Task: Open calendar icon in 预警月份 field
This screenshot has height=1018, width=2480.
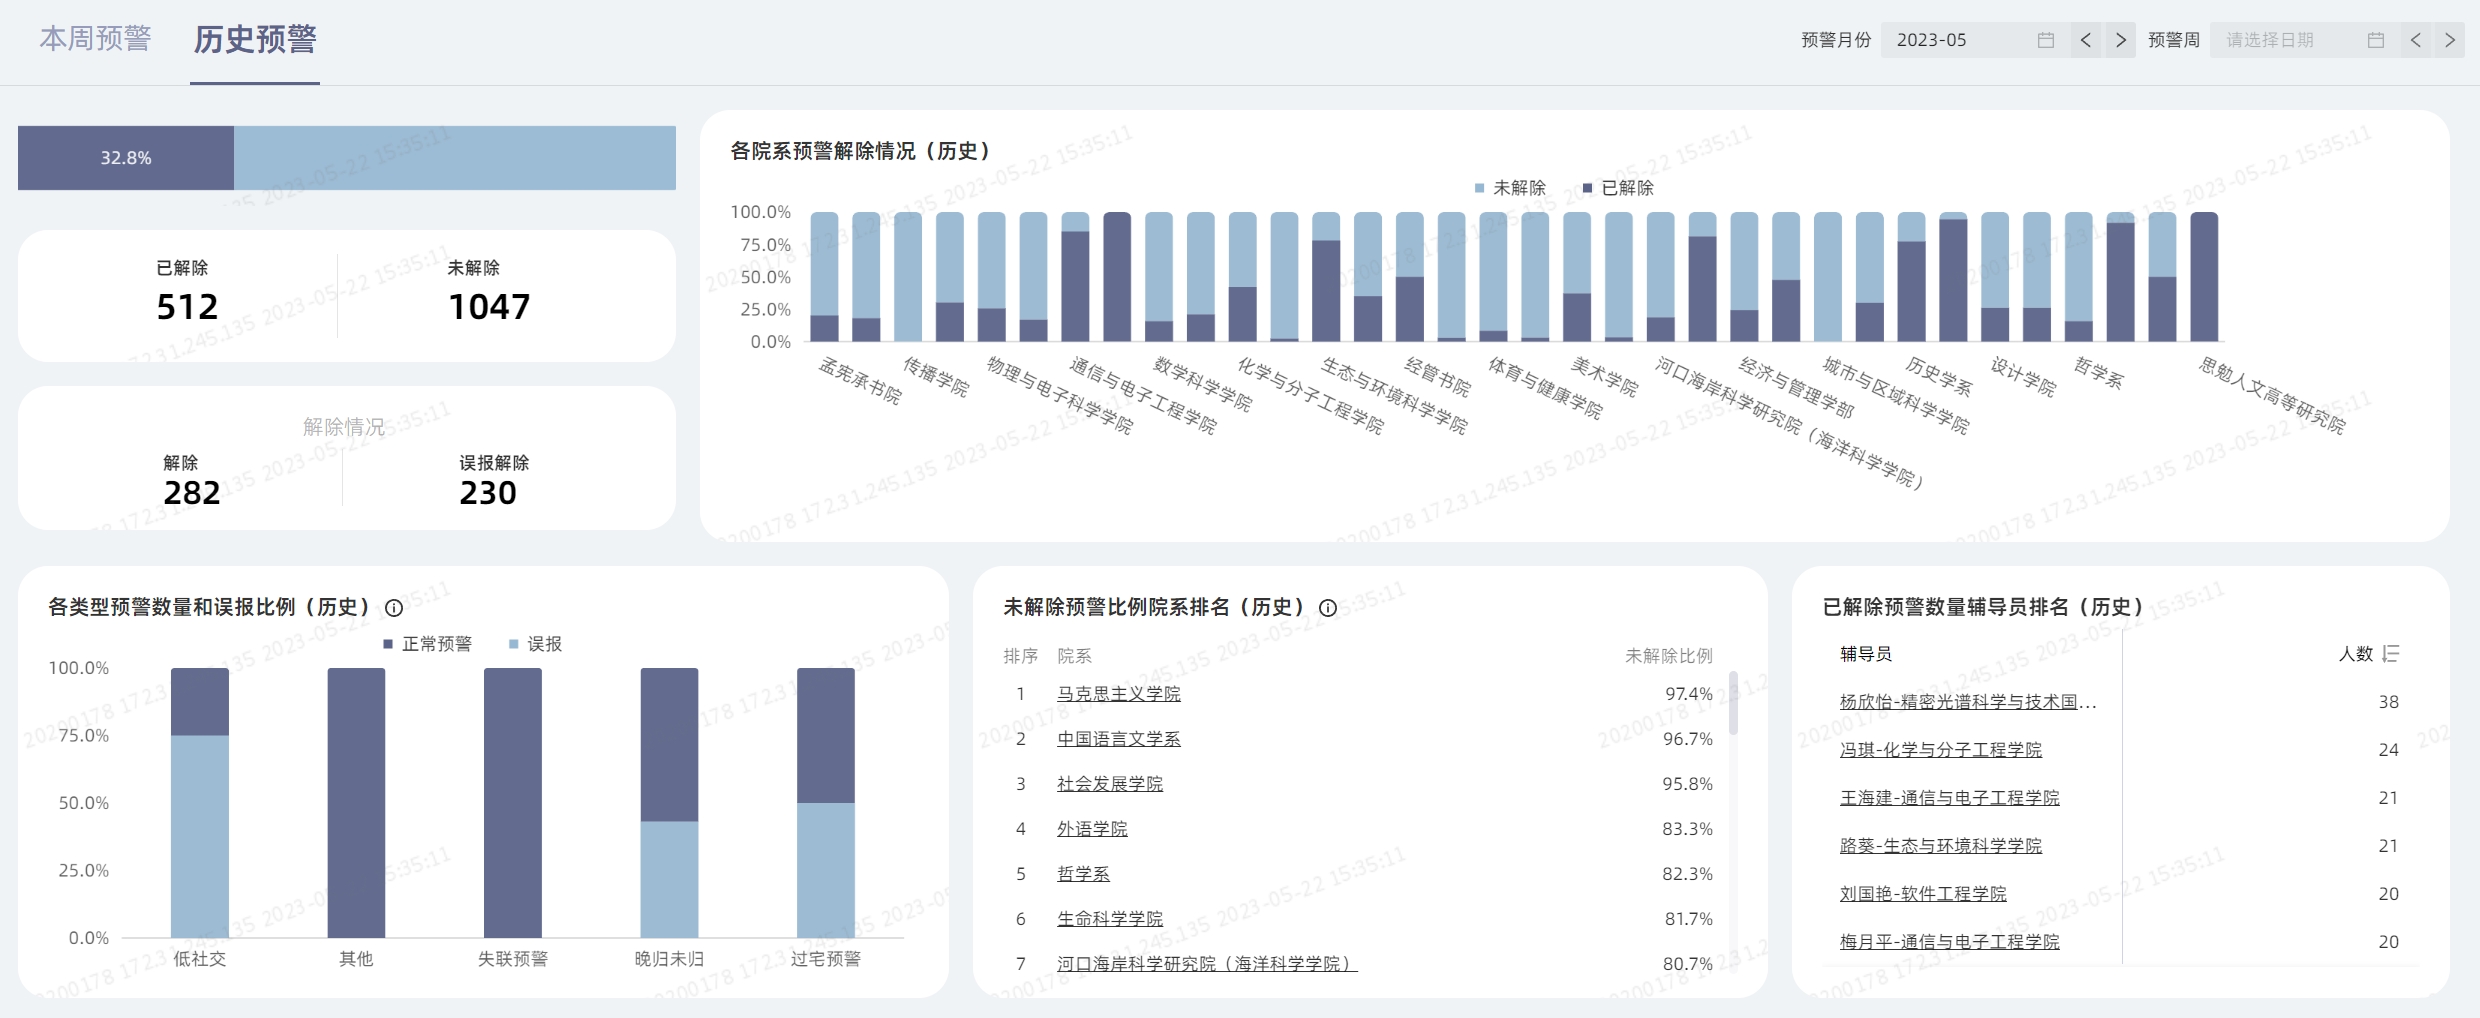Action: [x=2045, y=40]
